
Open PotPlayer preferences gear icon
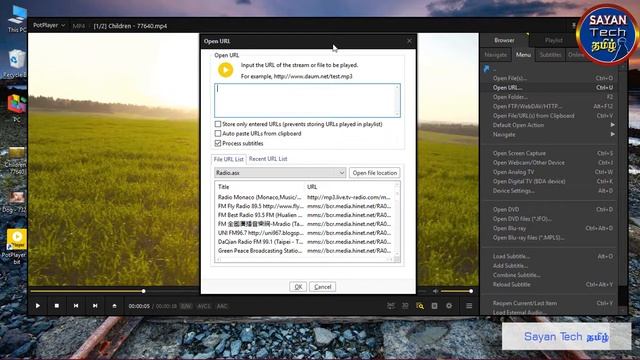[449, 306]
